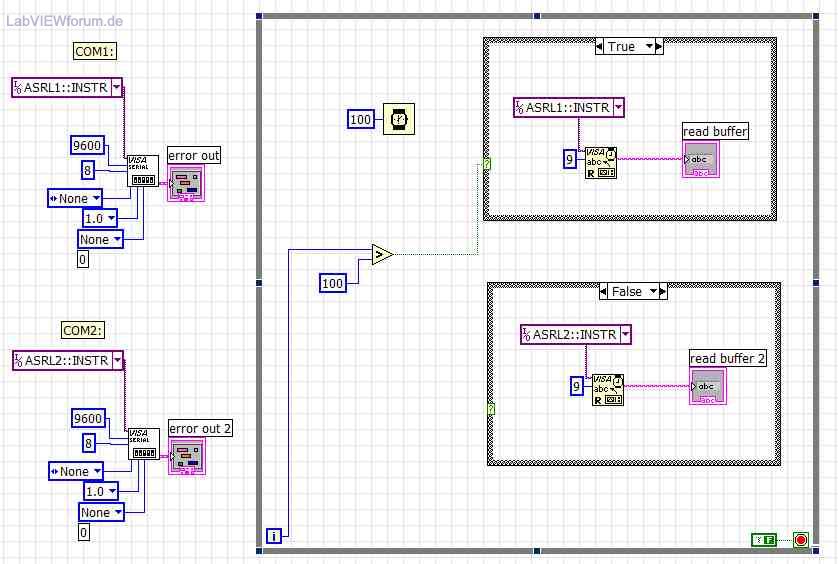Select the COM1: comment label
This screenshot has height=564, width=838.
click(95, 51)
